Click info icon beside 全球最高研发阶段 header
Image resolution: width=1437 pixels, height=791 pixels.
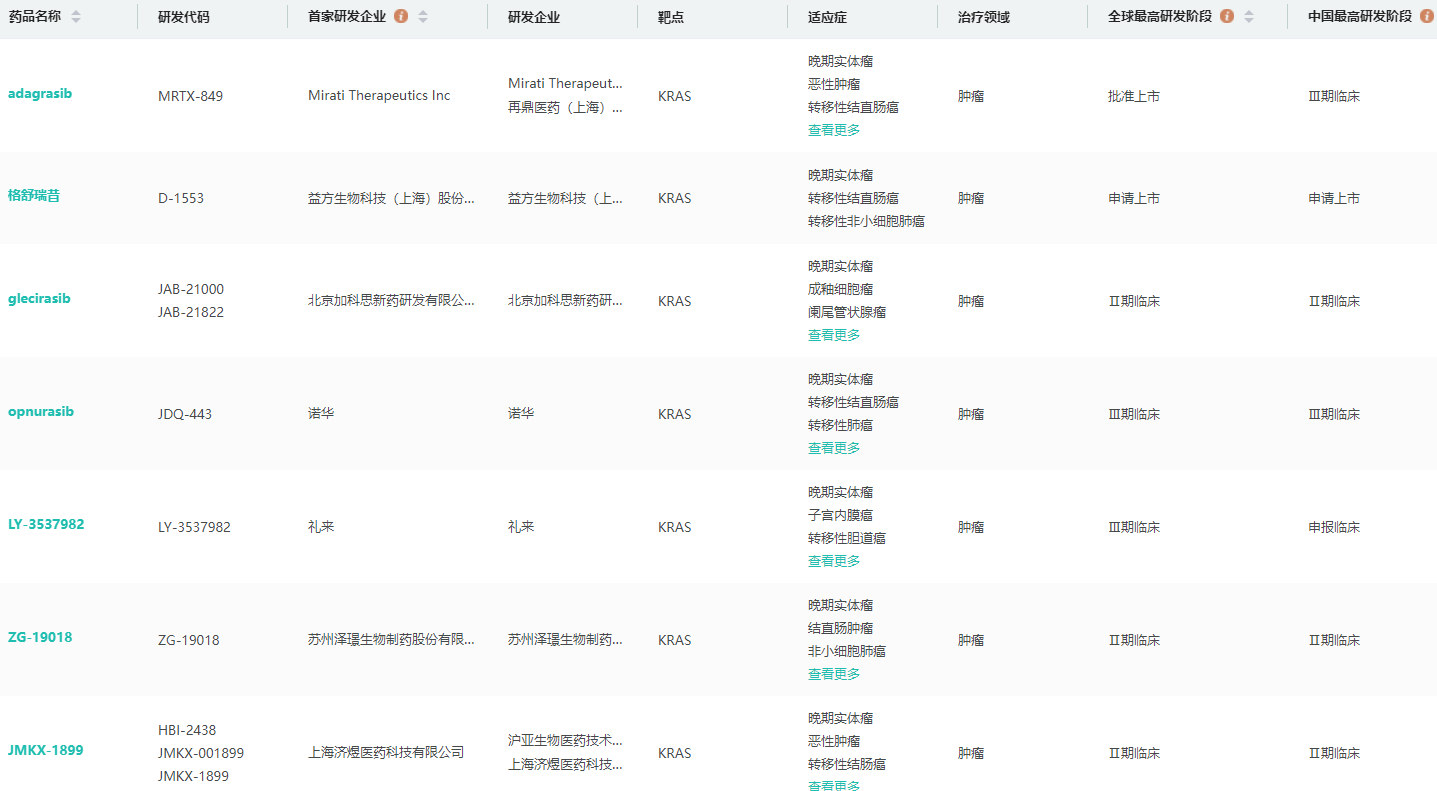coord(1227,17)
